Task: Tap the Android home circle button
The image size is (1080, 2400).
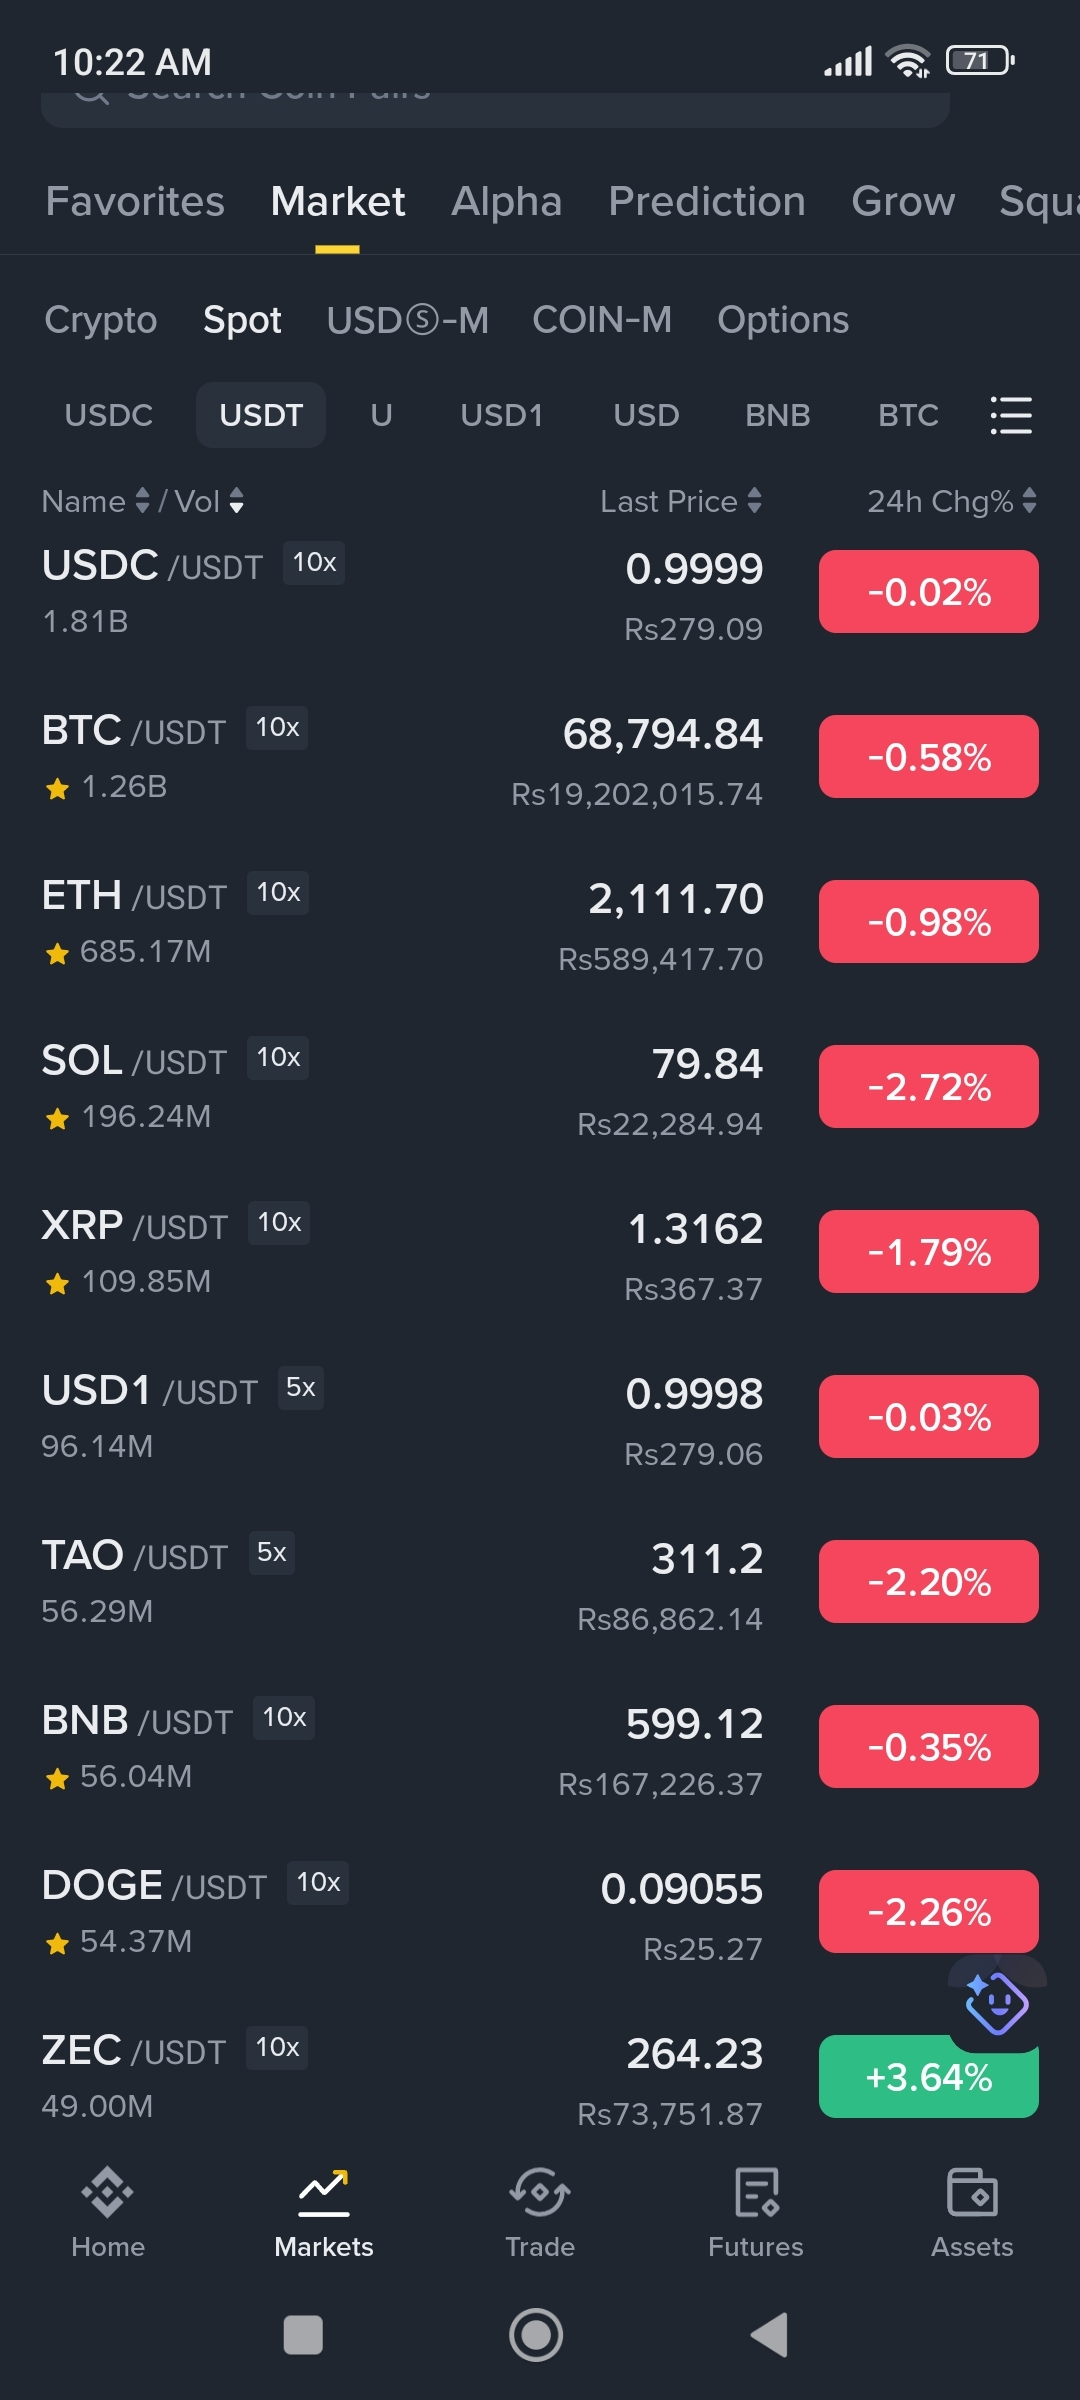Action: tap(536, 2335)
